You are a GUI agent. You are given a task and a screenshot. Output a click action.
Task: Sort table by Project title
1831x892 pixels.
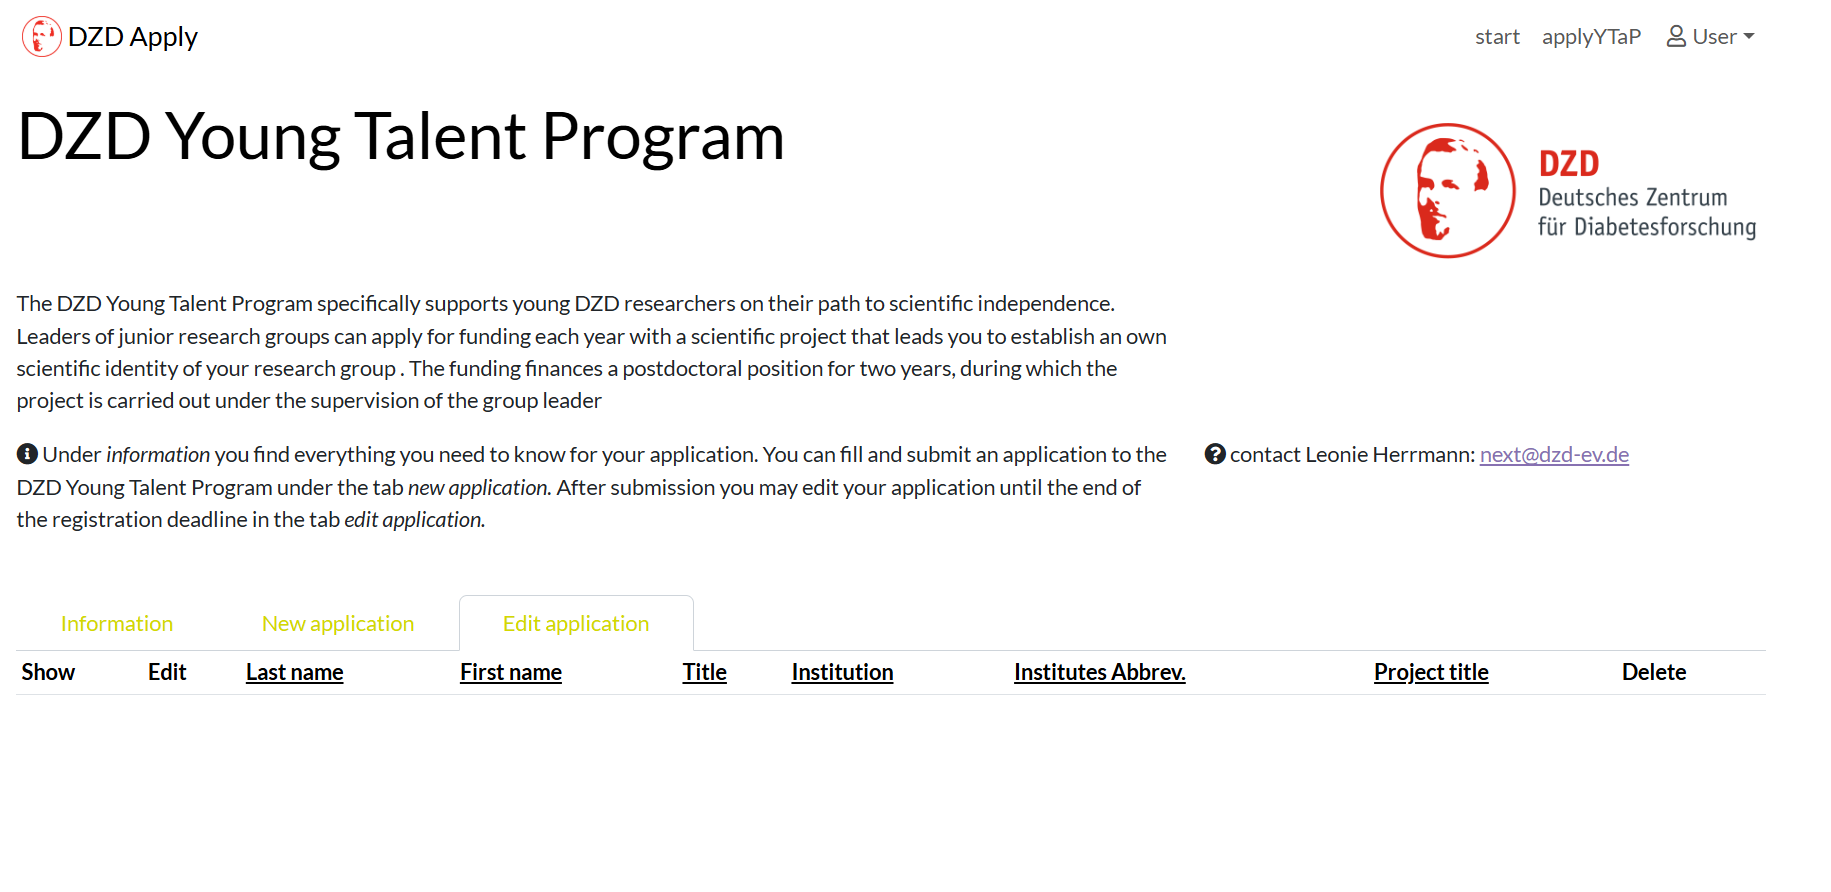1431,673
